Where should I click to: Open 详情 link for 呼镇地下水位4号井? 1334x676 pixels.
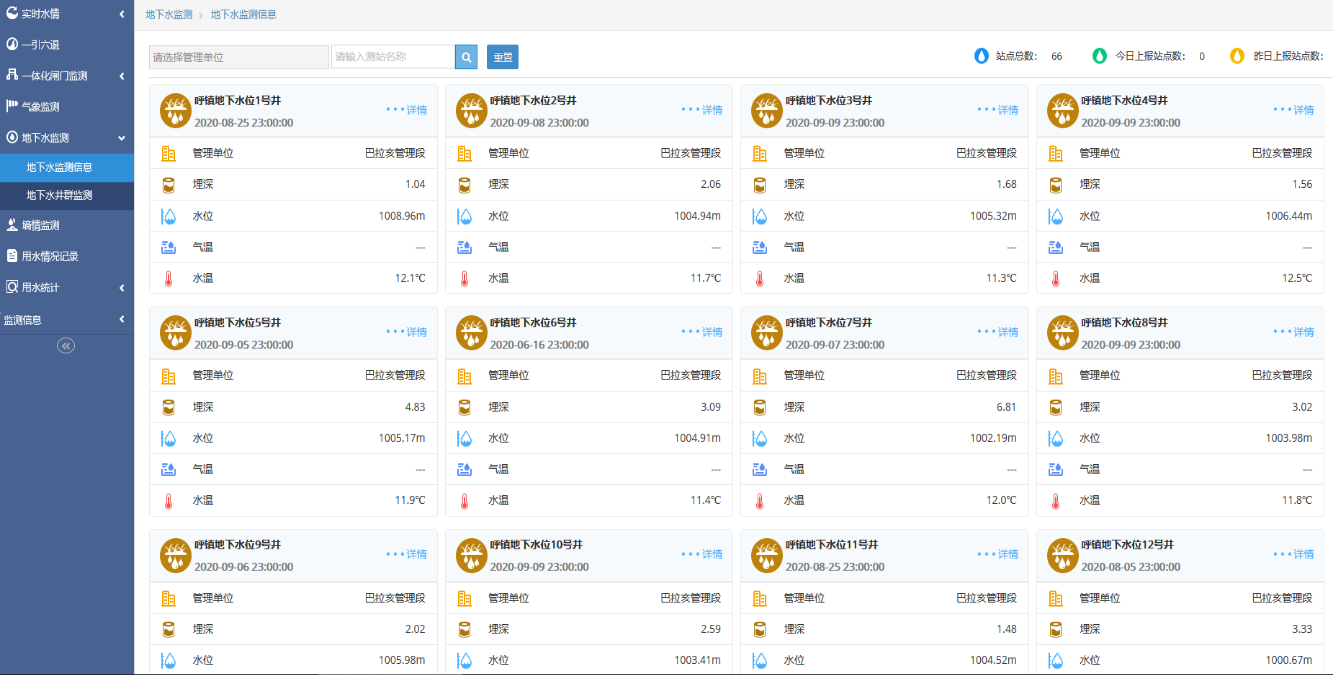click(x=1294, y=110)
